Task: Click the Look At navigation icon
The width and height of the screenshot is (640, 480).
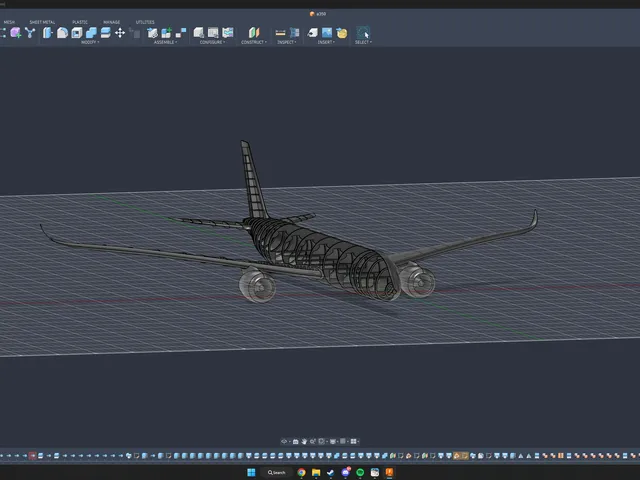Action: (x=296, y=441)
